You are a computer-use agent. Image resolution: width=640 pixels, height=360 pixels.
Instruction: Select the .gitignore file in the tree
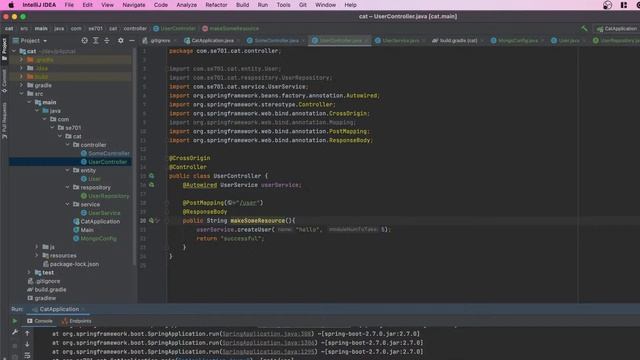[44, 281]
